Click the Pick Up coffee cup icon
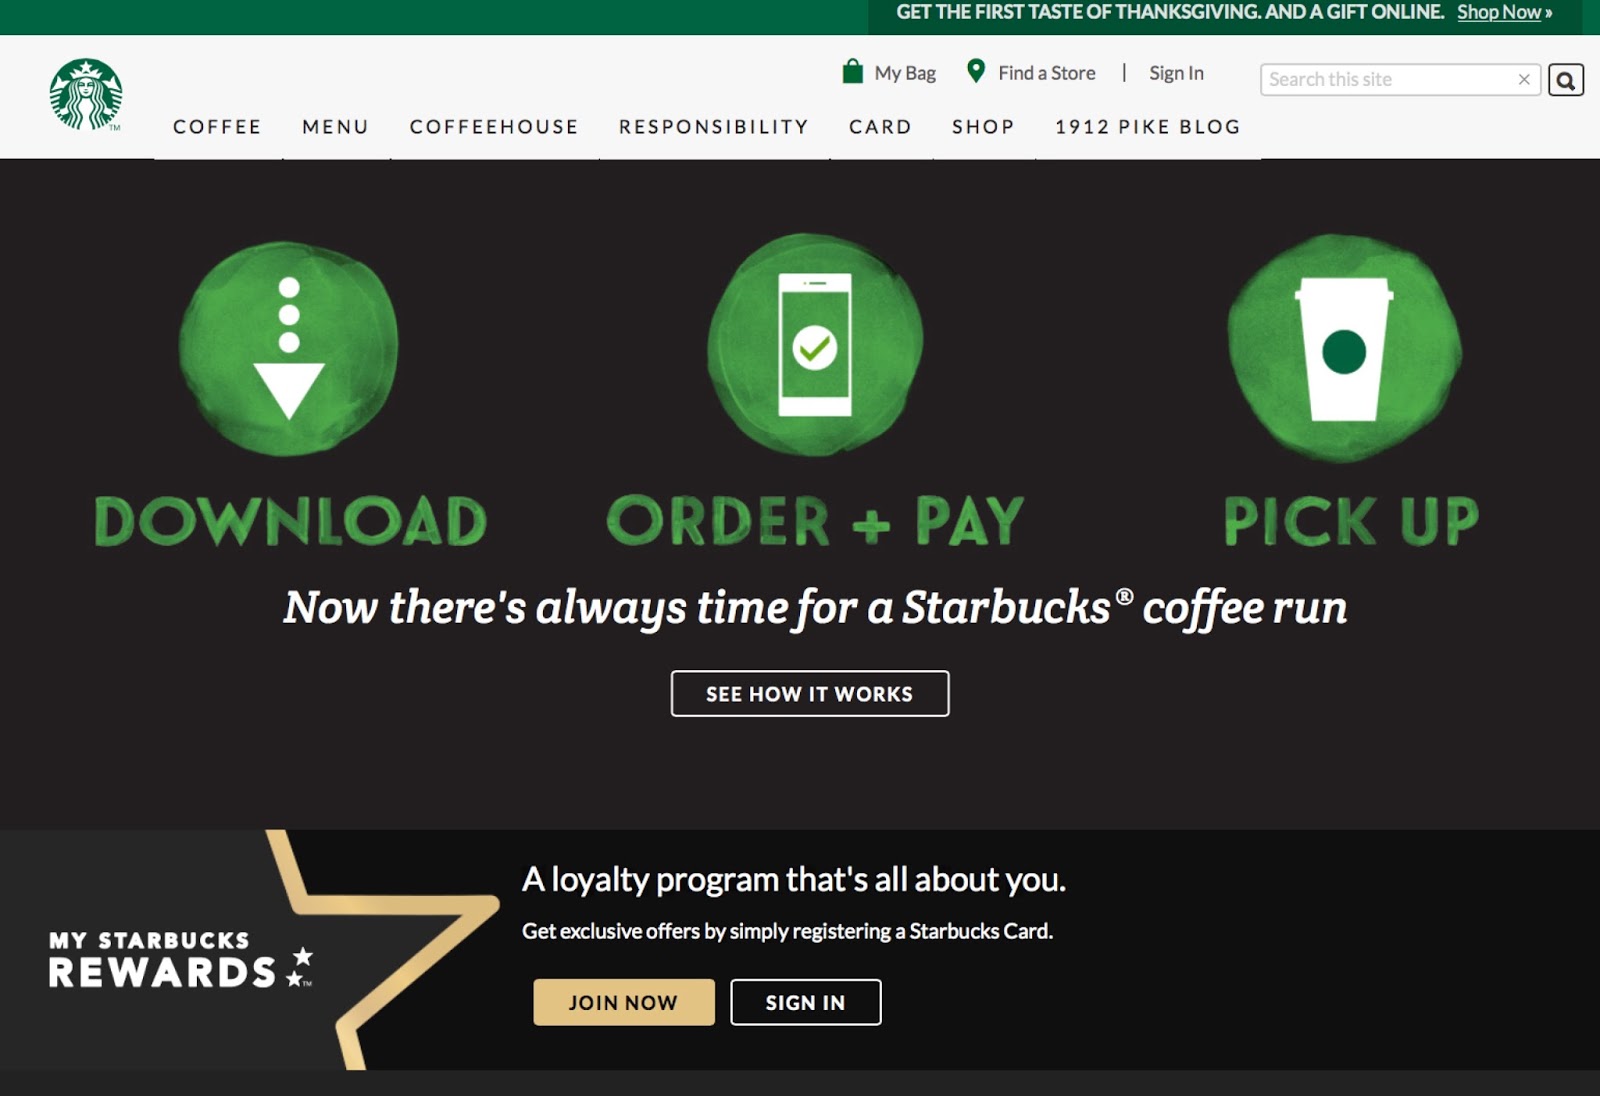 (x=1344, y=347)
